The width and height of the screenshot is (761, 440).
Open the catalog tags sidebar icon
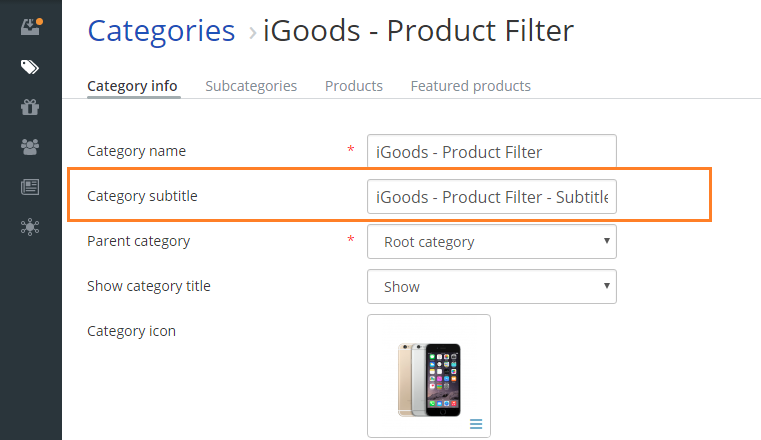[30, 67]
